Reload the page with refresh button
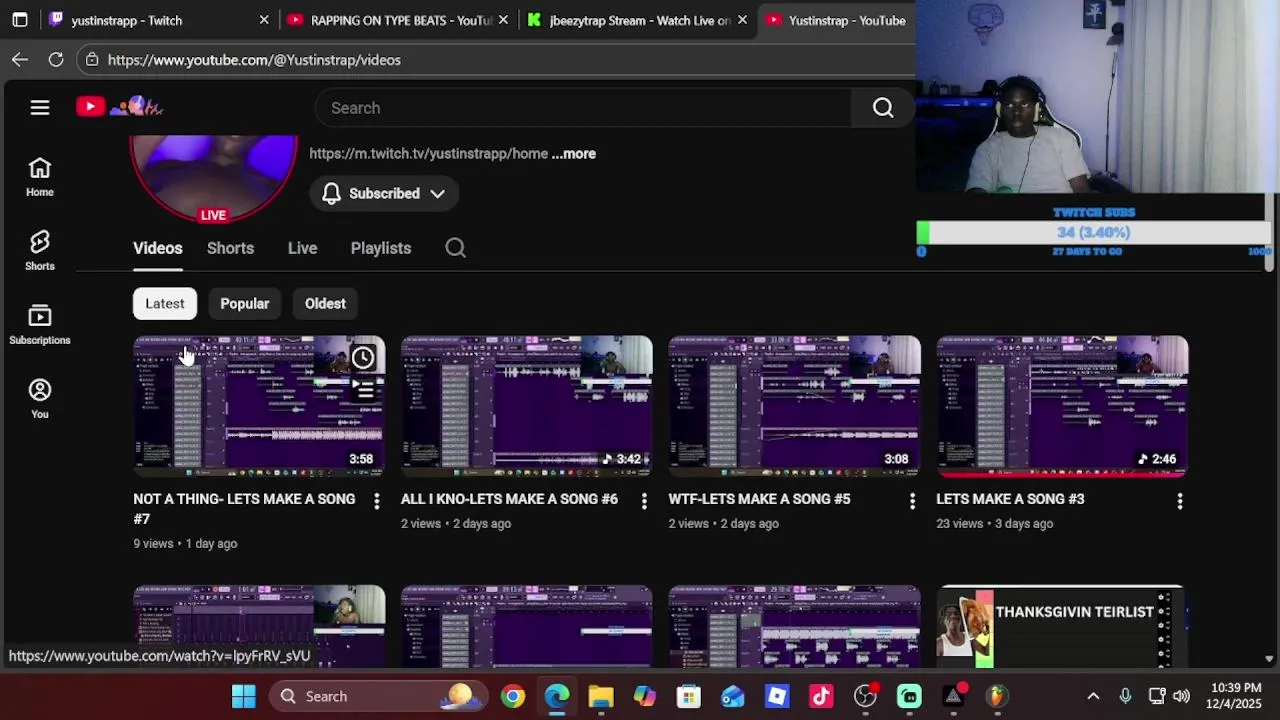 click(56, 60)
